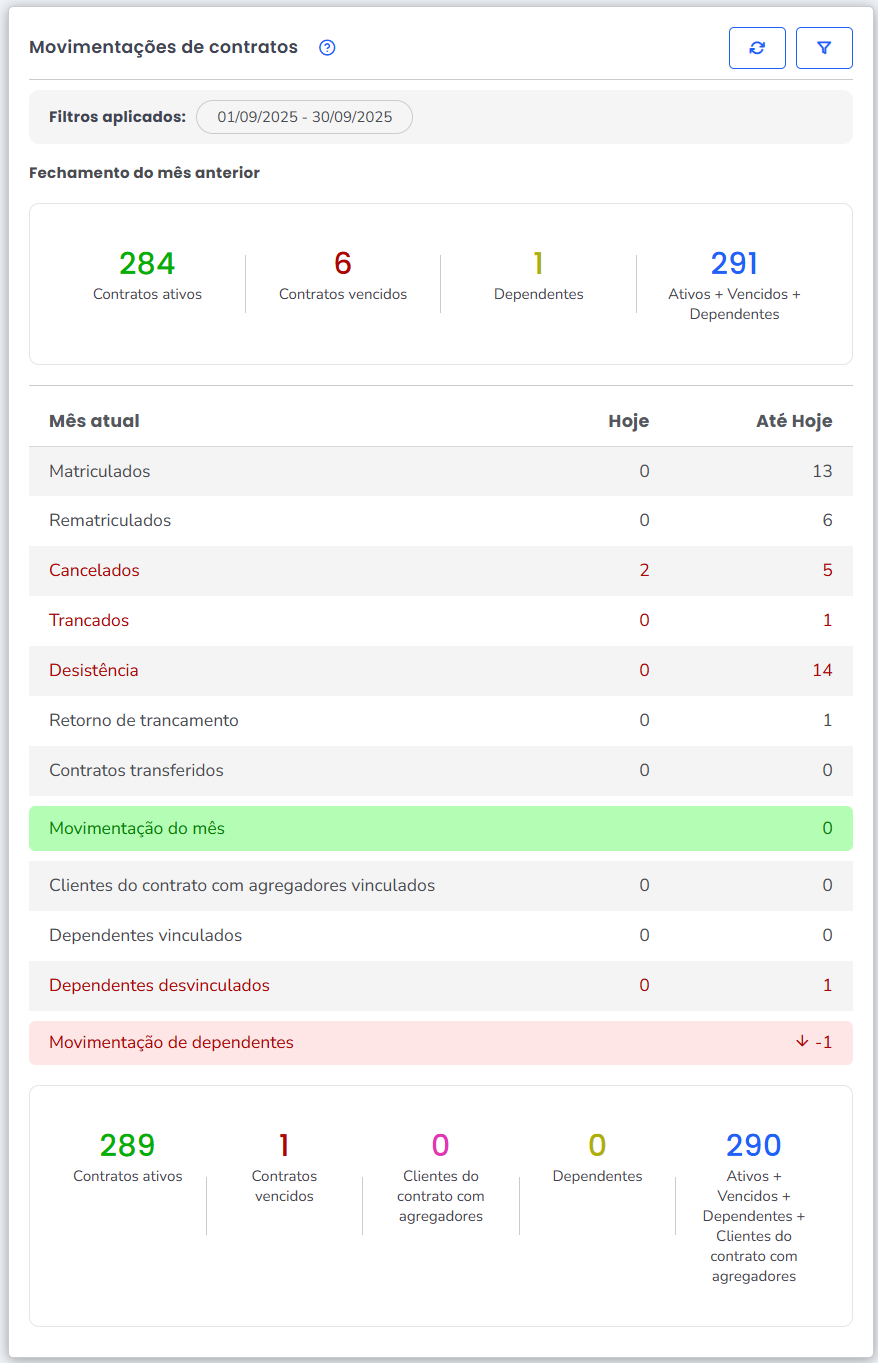
Task: Click the 289 Contratos ativos total
Action: [x=127, y=1145]
